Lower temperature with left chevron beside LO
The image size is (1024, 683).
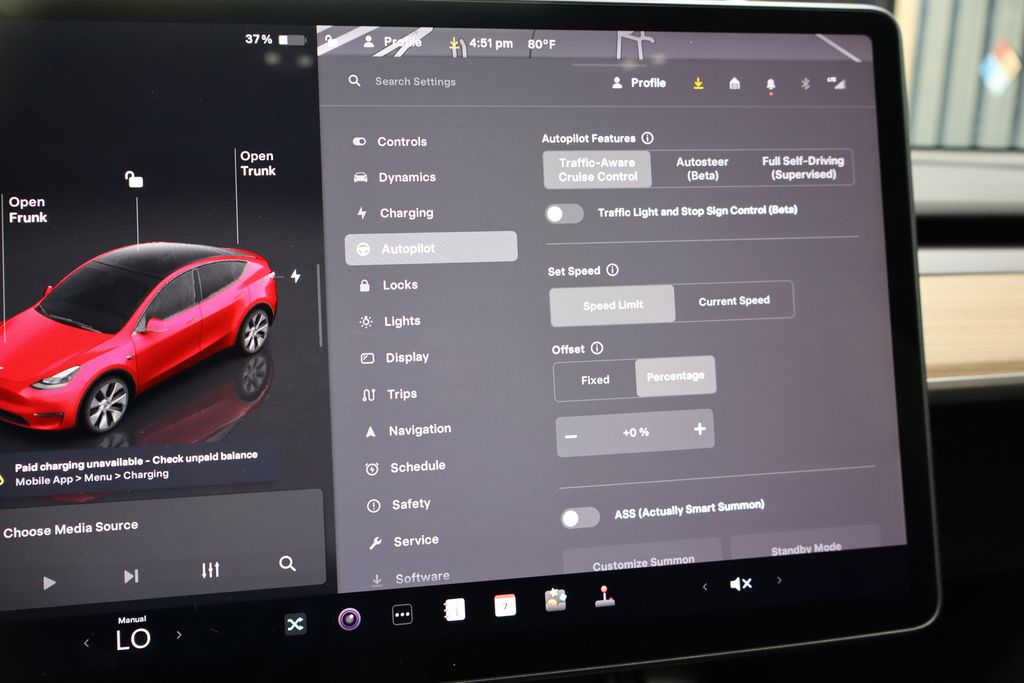coord(86,643)
